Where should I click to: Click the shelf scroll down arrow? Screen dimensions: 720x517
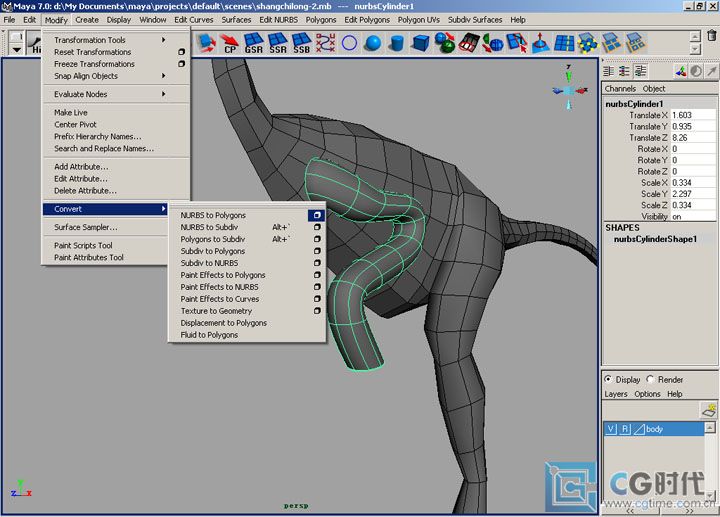pyautogui.click(x=695, y=49)
